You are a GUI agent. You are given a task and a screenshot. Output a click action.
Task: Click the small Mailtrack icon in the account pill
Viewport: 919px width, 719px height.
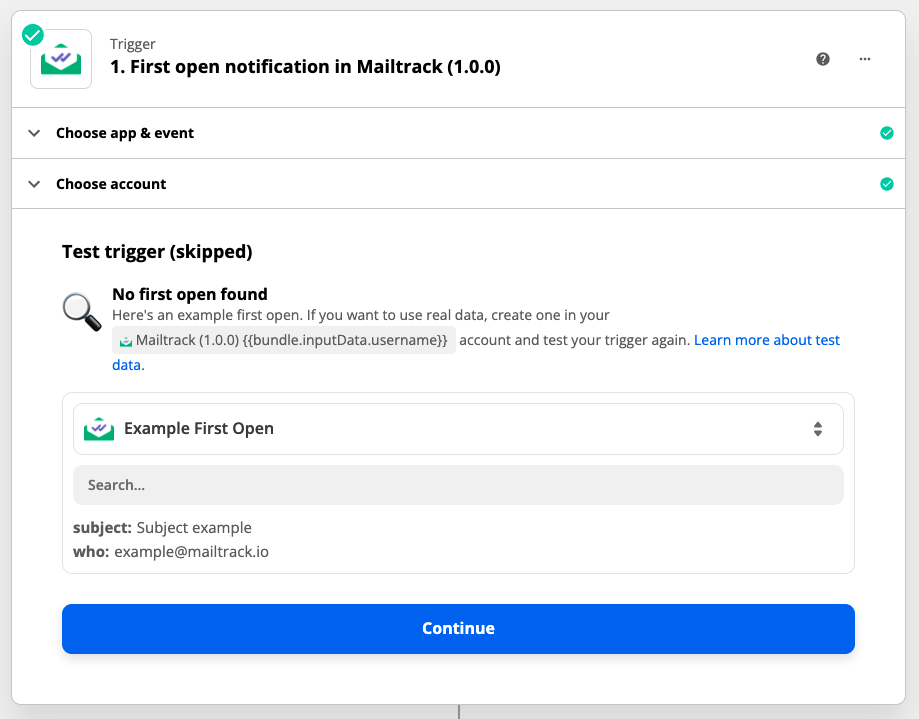pyautogui.click(x=126, y=341)
